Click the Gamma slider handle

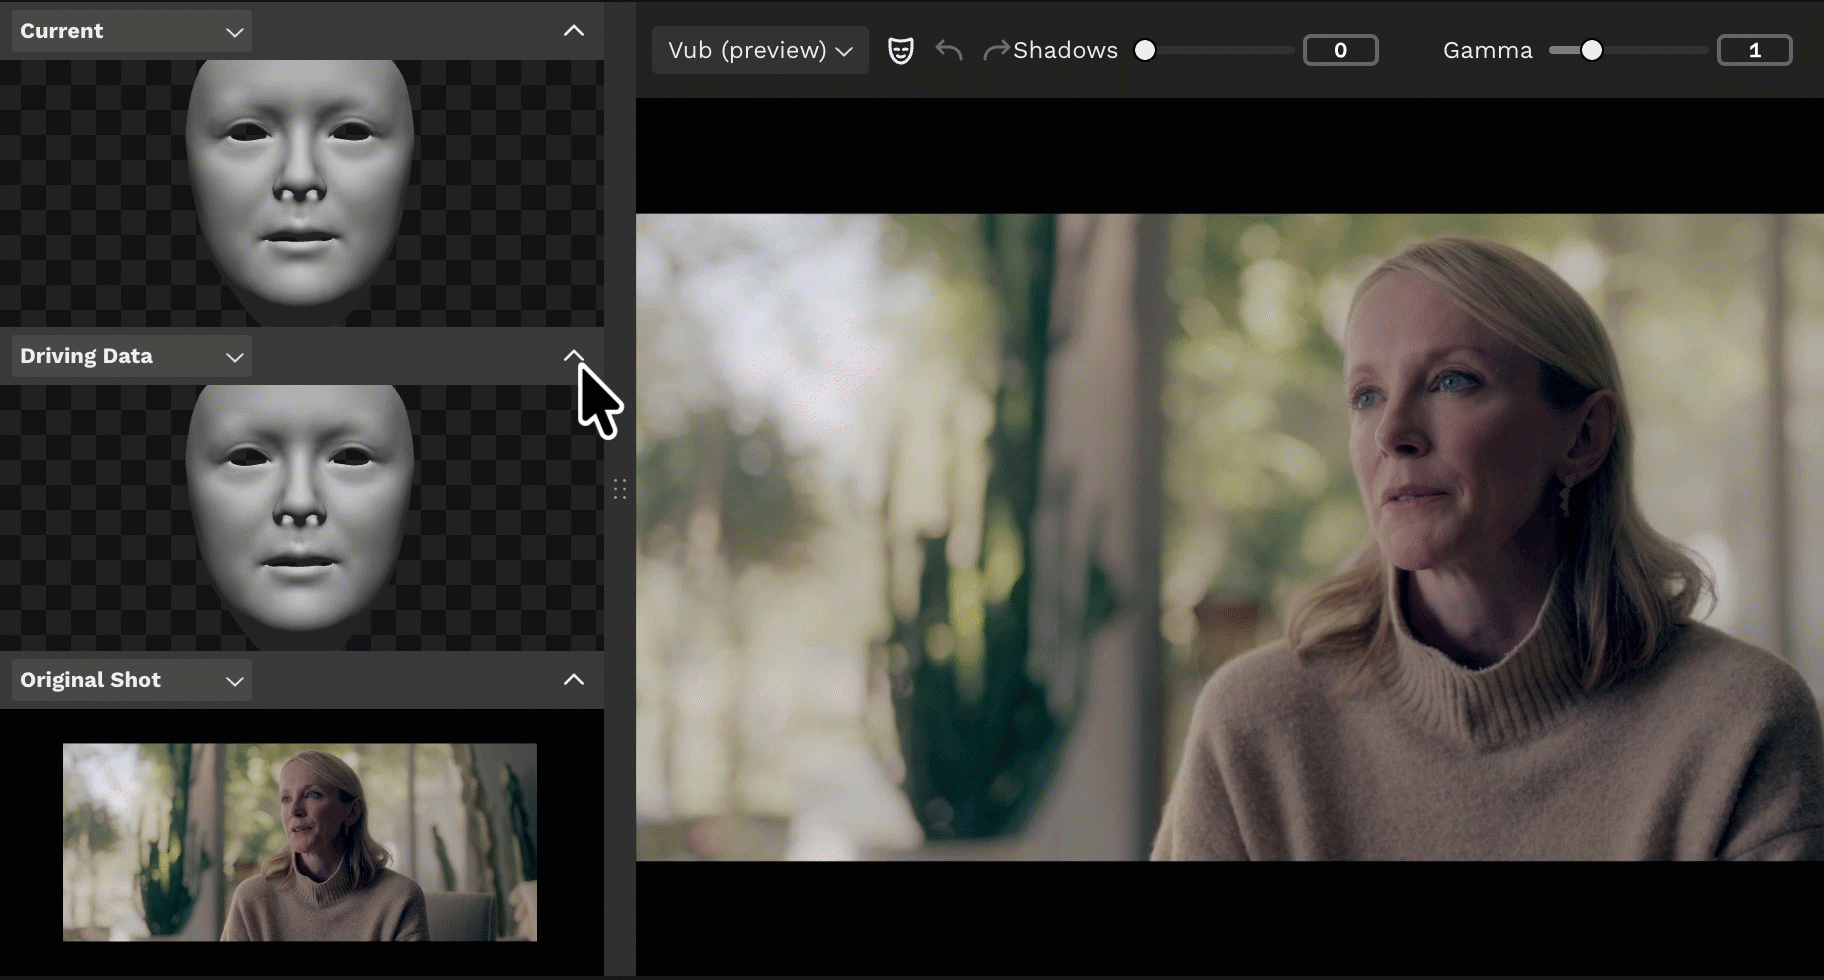pyautogui.click(x=1591, y=50)
